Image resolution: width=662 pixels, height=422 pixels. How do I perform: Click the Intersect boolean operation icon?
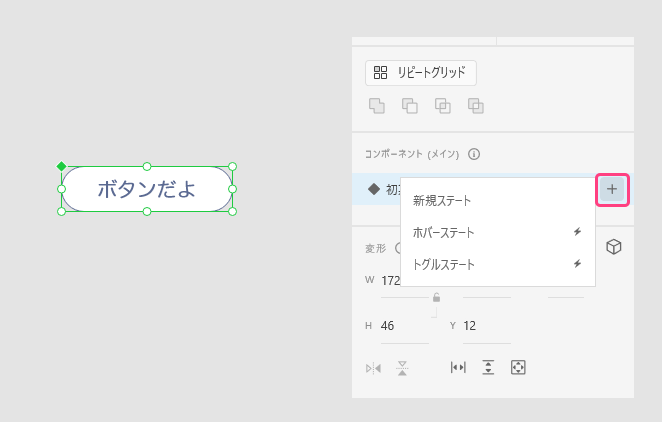442,105
